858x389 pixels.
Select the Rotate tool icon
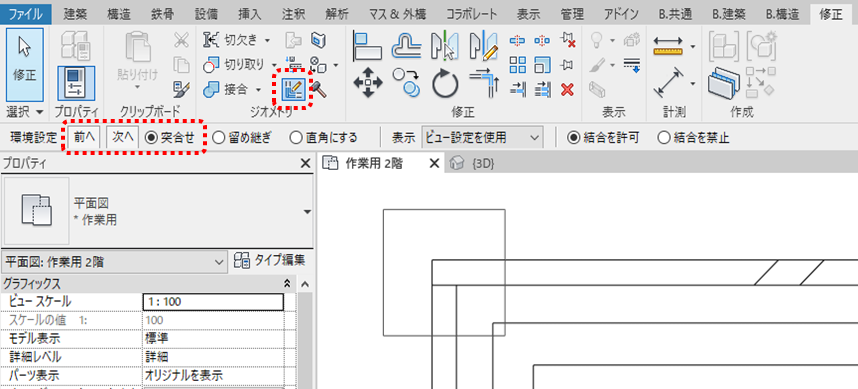pos(445,84)
